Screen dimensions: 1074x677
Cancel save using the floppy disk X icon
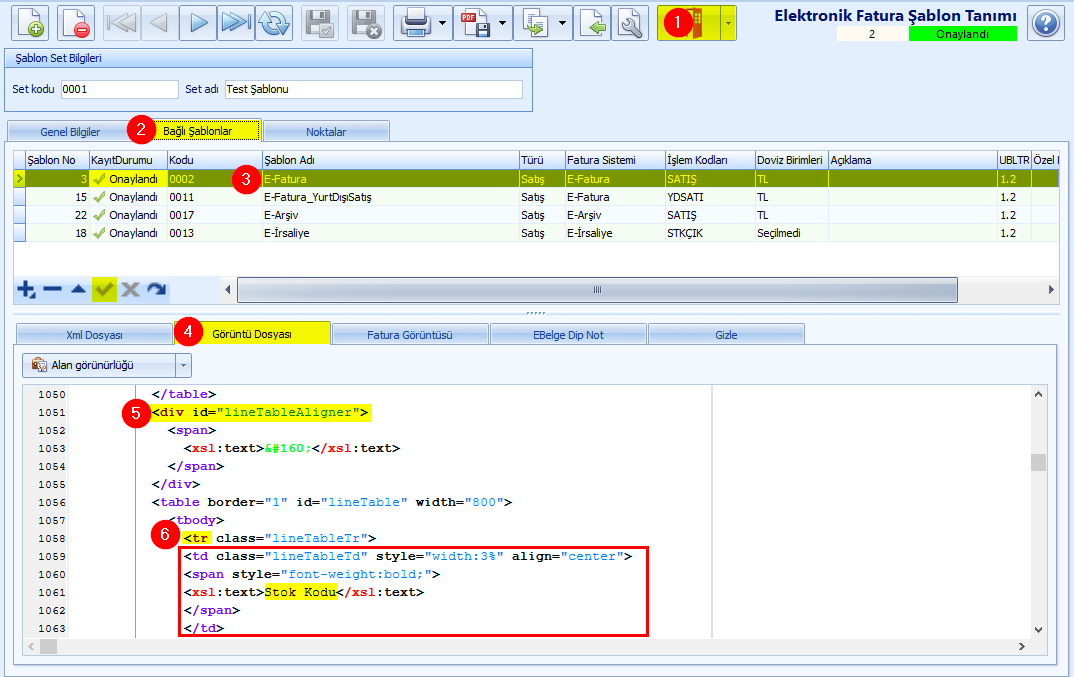pyautogui.click(x=366, y=23)
